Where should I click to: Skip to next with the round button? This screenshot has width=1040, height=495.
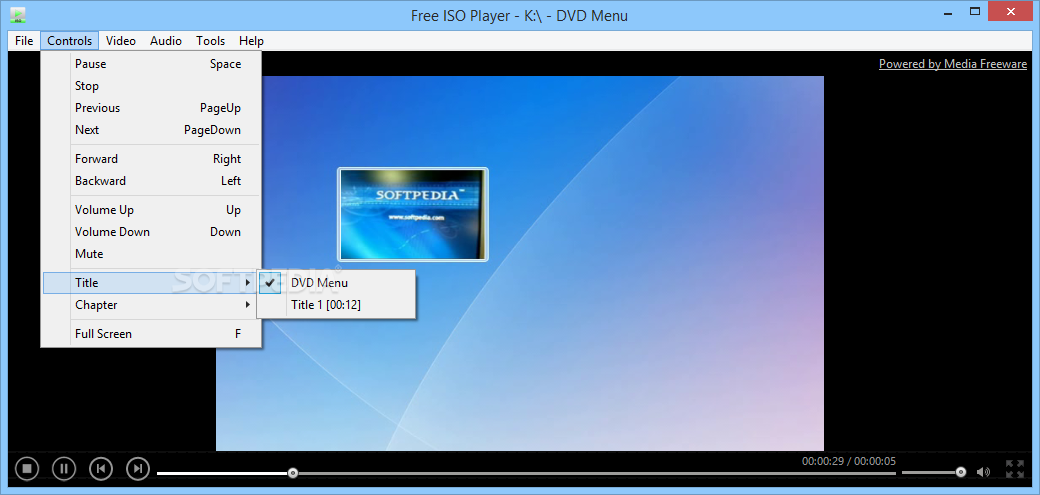coord(138,468)
